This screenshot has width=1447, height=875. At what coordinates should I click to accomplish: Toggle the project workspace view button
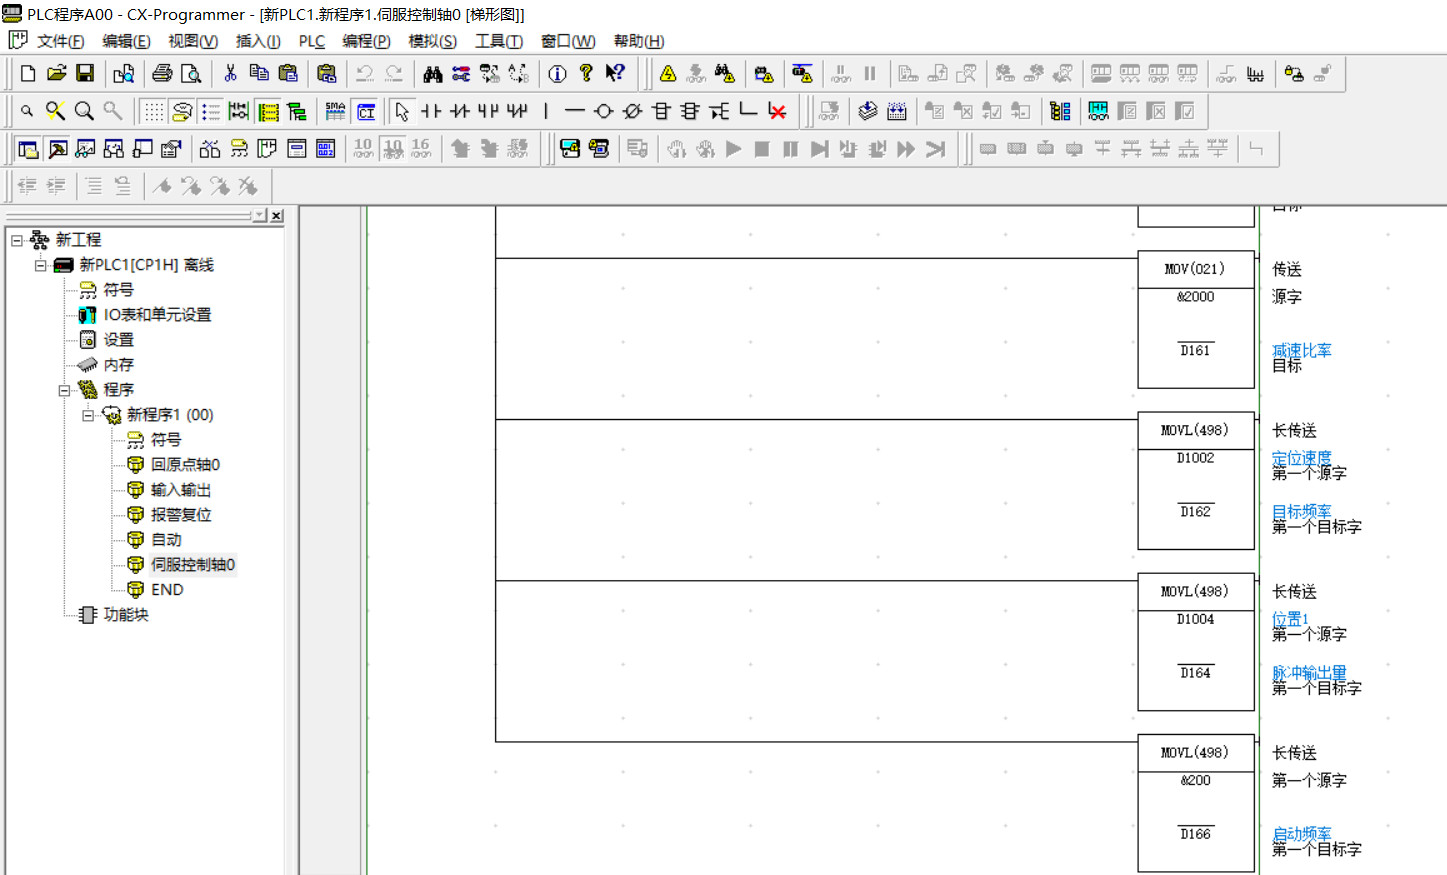pos(28,149)
